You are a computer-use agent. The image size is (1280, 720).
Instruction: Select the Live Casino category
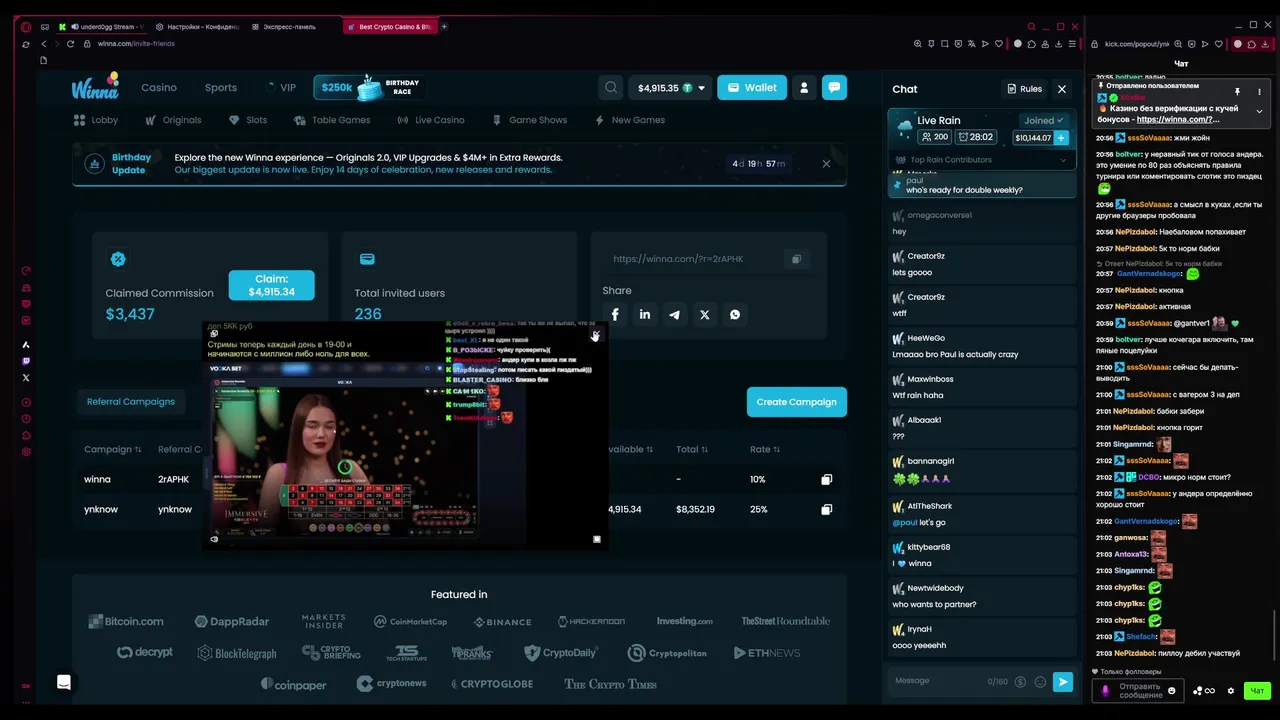pos(431,120)
